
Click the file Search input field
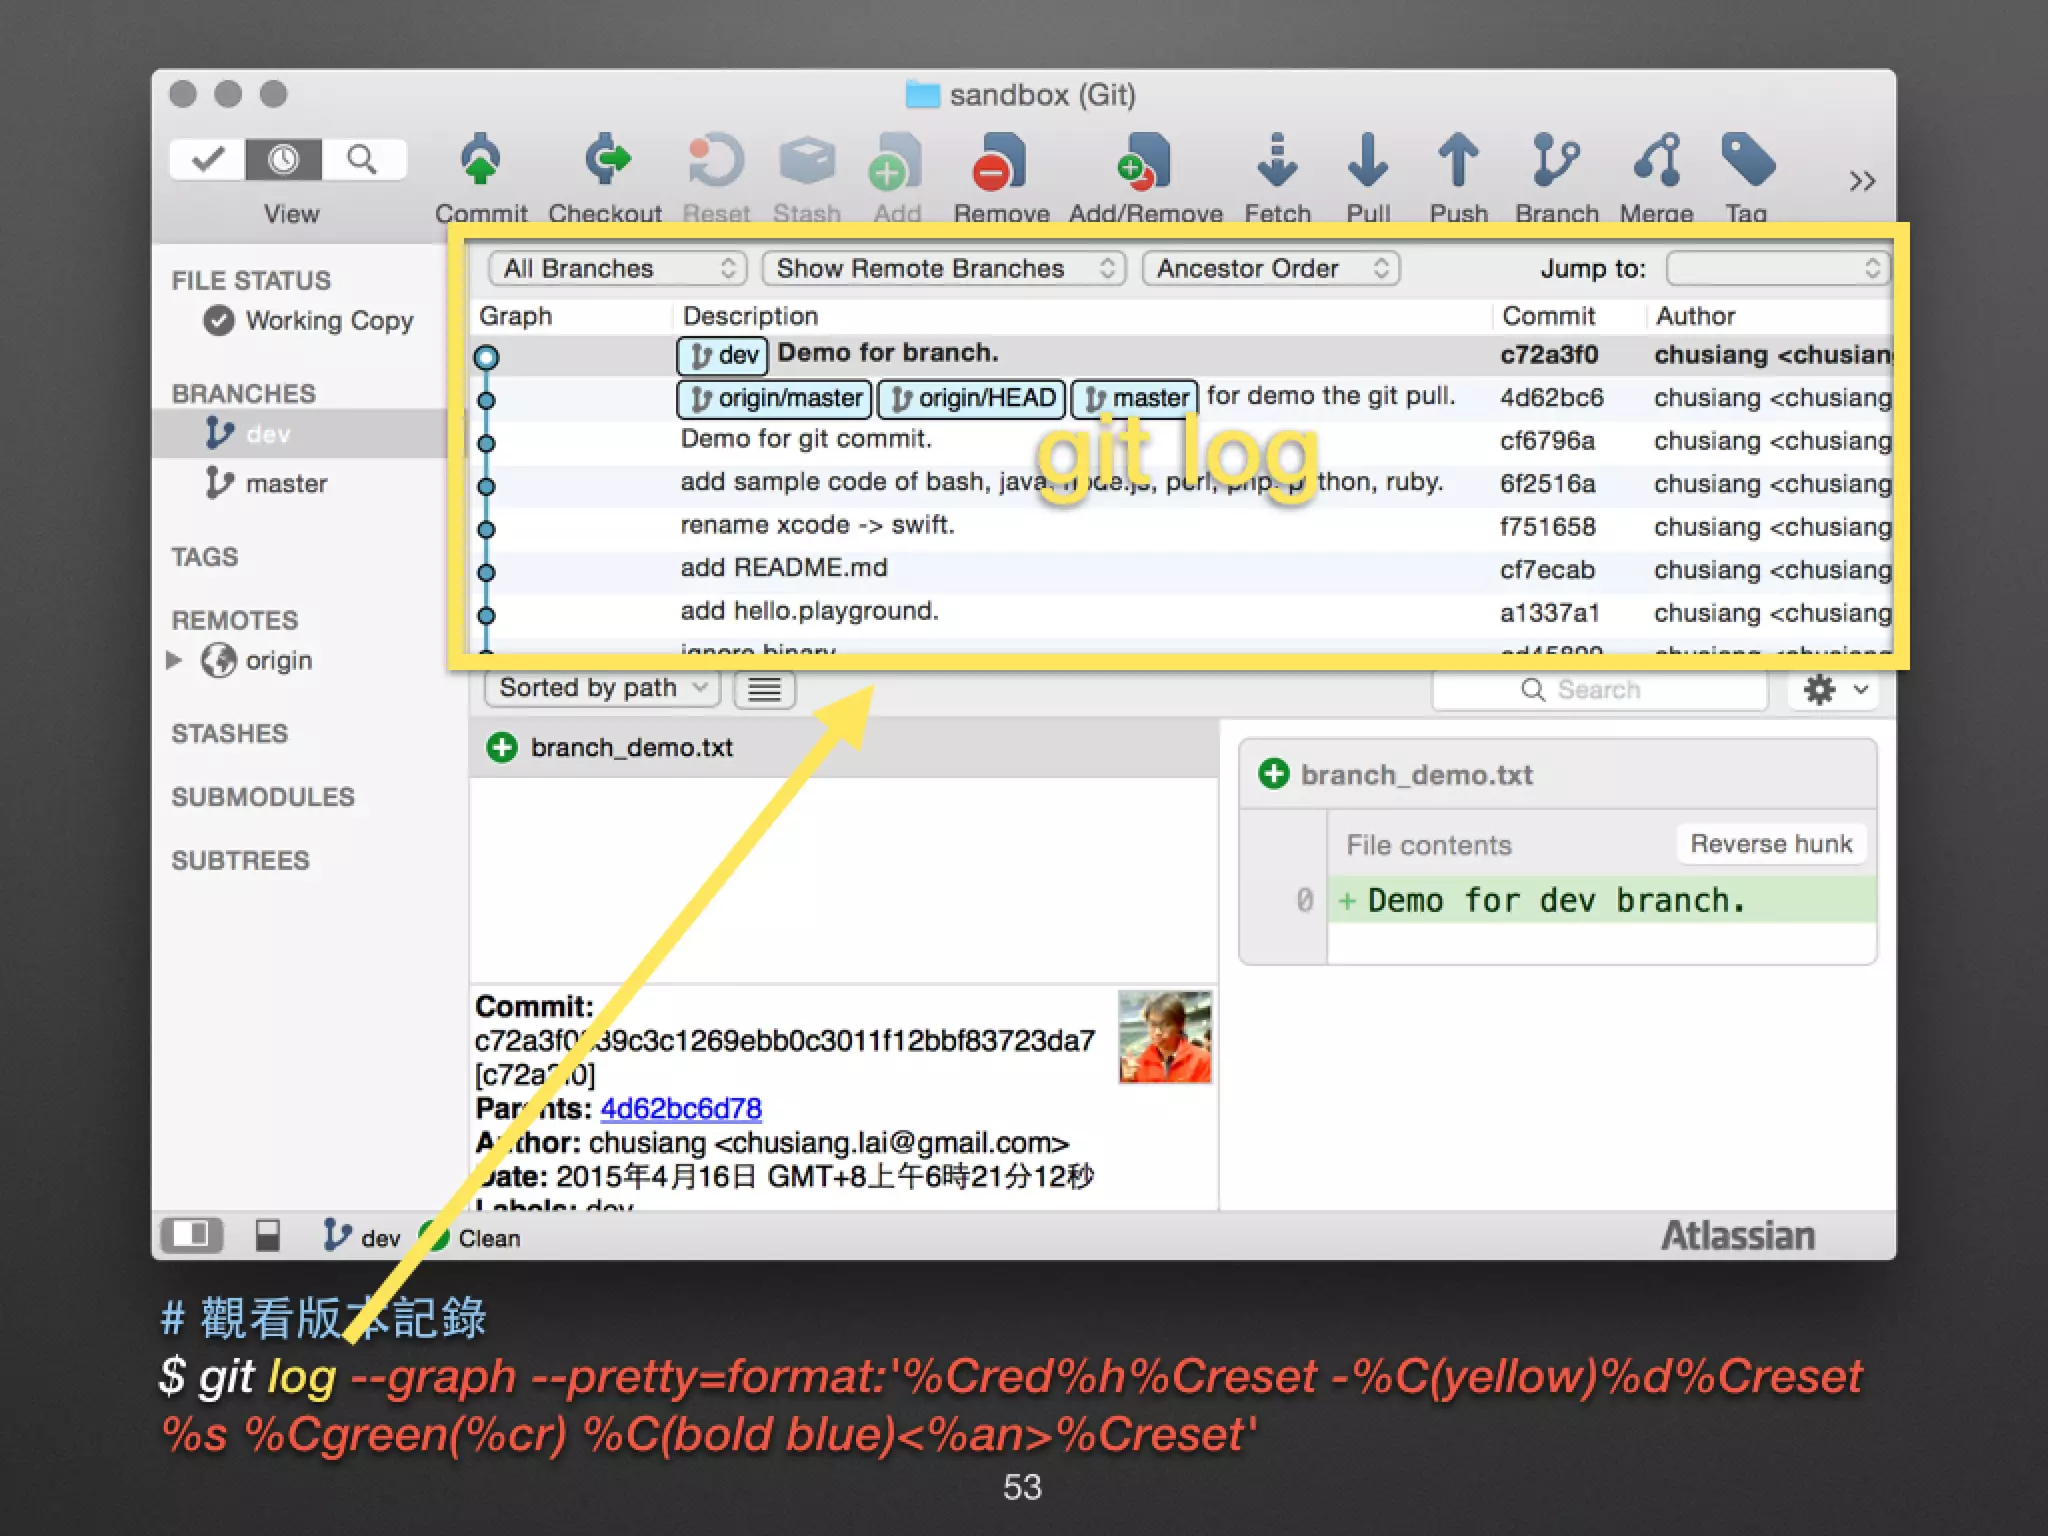click(x=1600, y=690)
